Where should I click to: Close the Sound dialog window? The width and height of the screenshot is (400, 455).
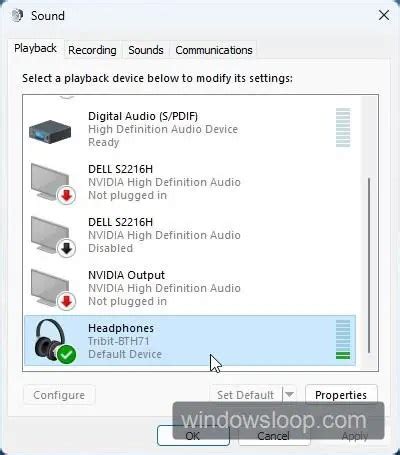[384, 15]
